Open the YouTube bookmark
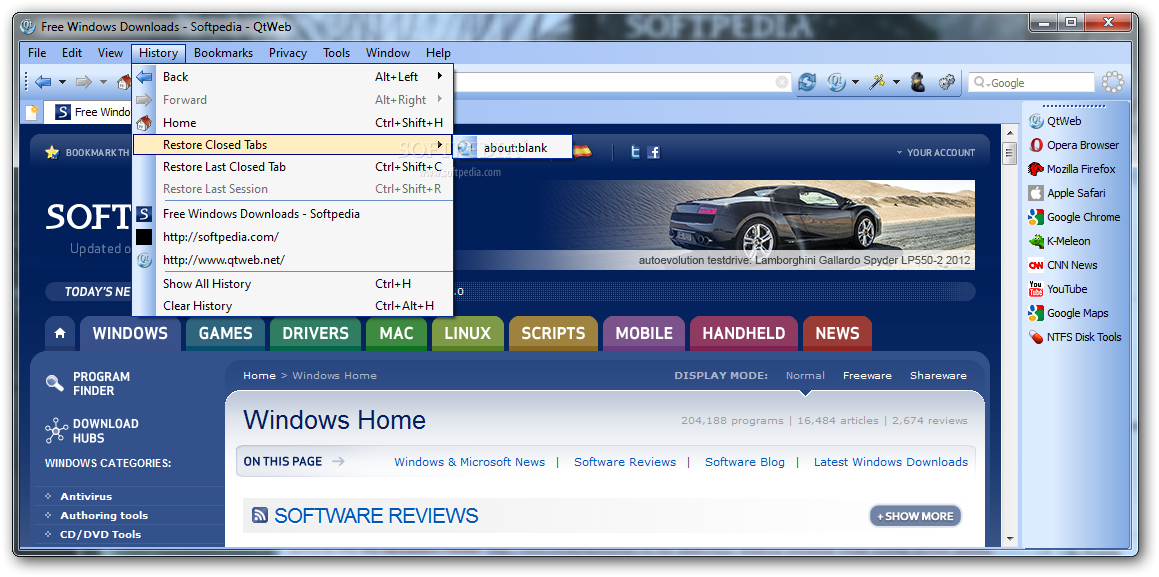Image resolution: width=1159 pixels, height=577 pixels. click(x=1058, y=289)
